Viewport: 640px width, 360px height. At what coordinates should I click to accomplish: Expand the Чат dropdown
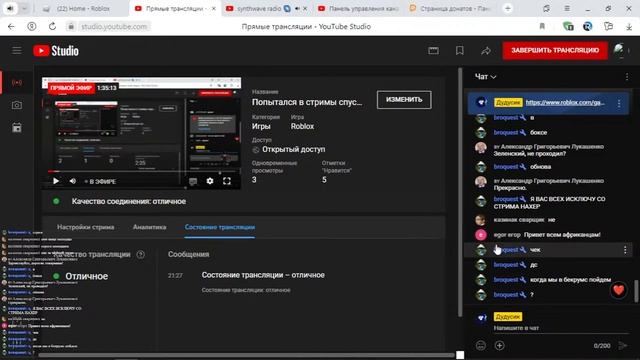click(485, 77)
